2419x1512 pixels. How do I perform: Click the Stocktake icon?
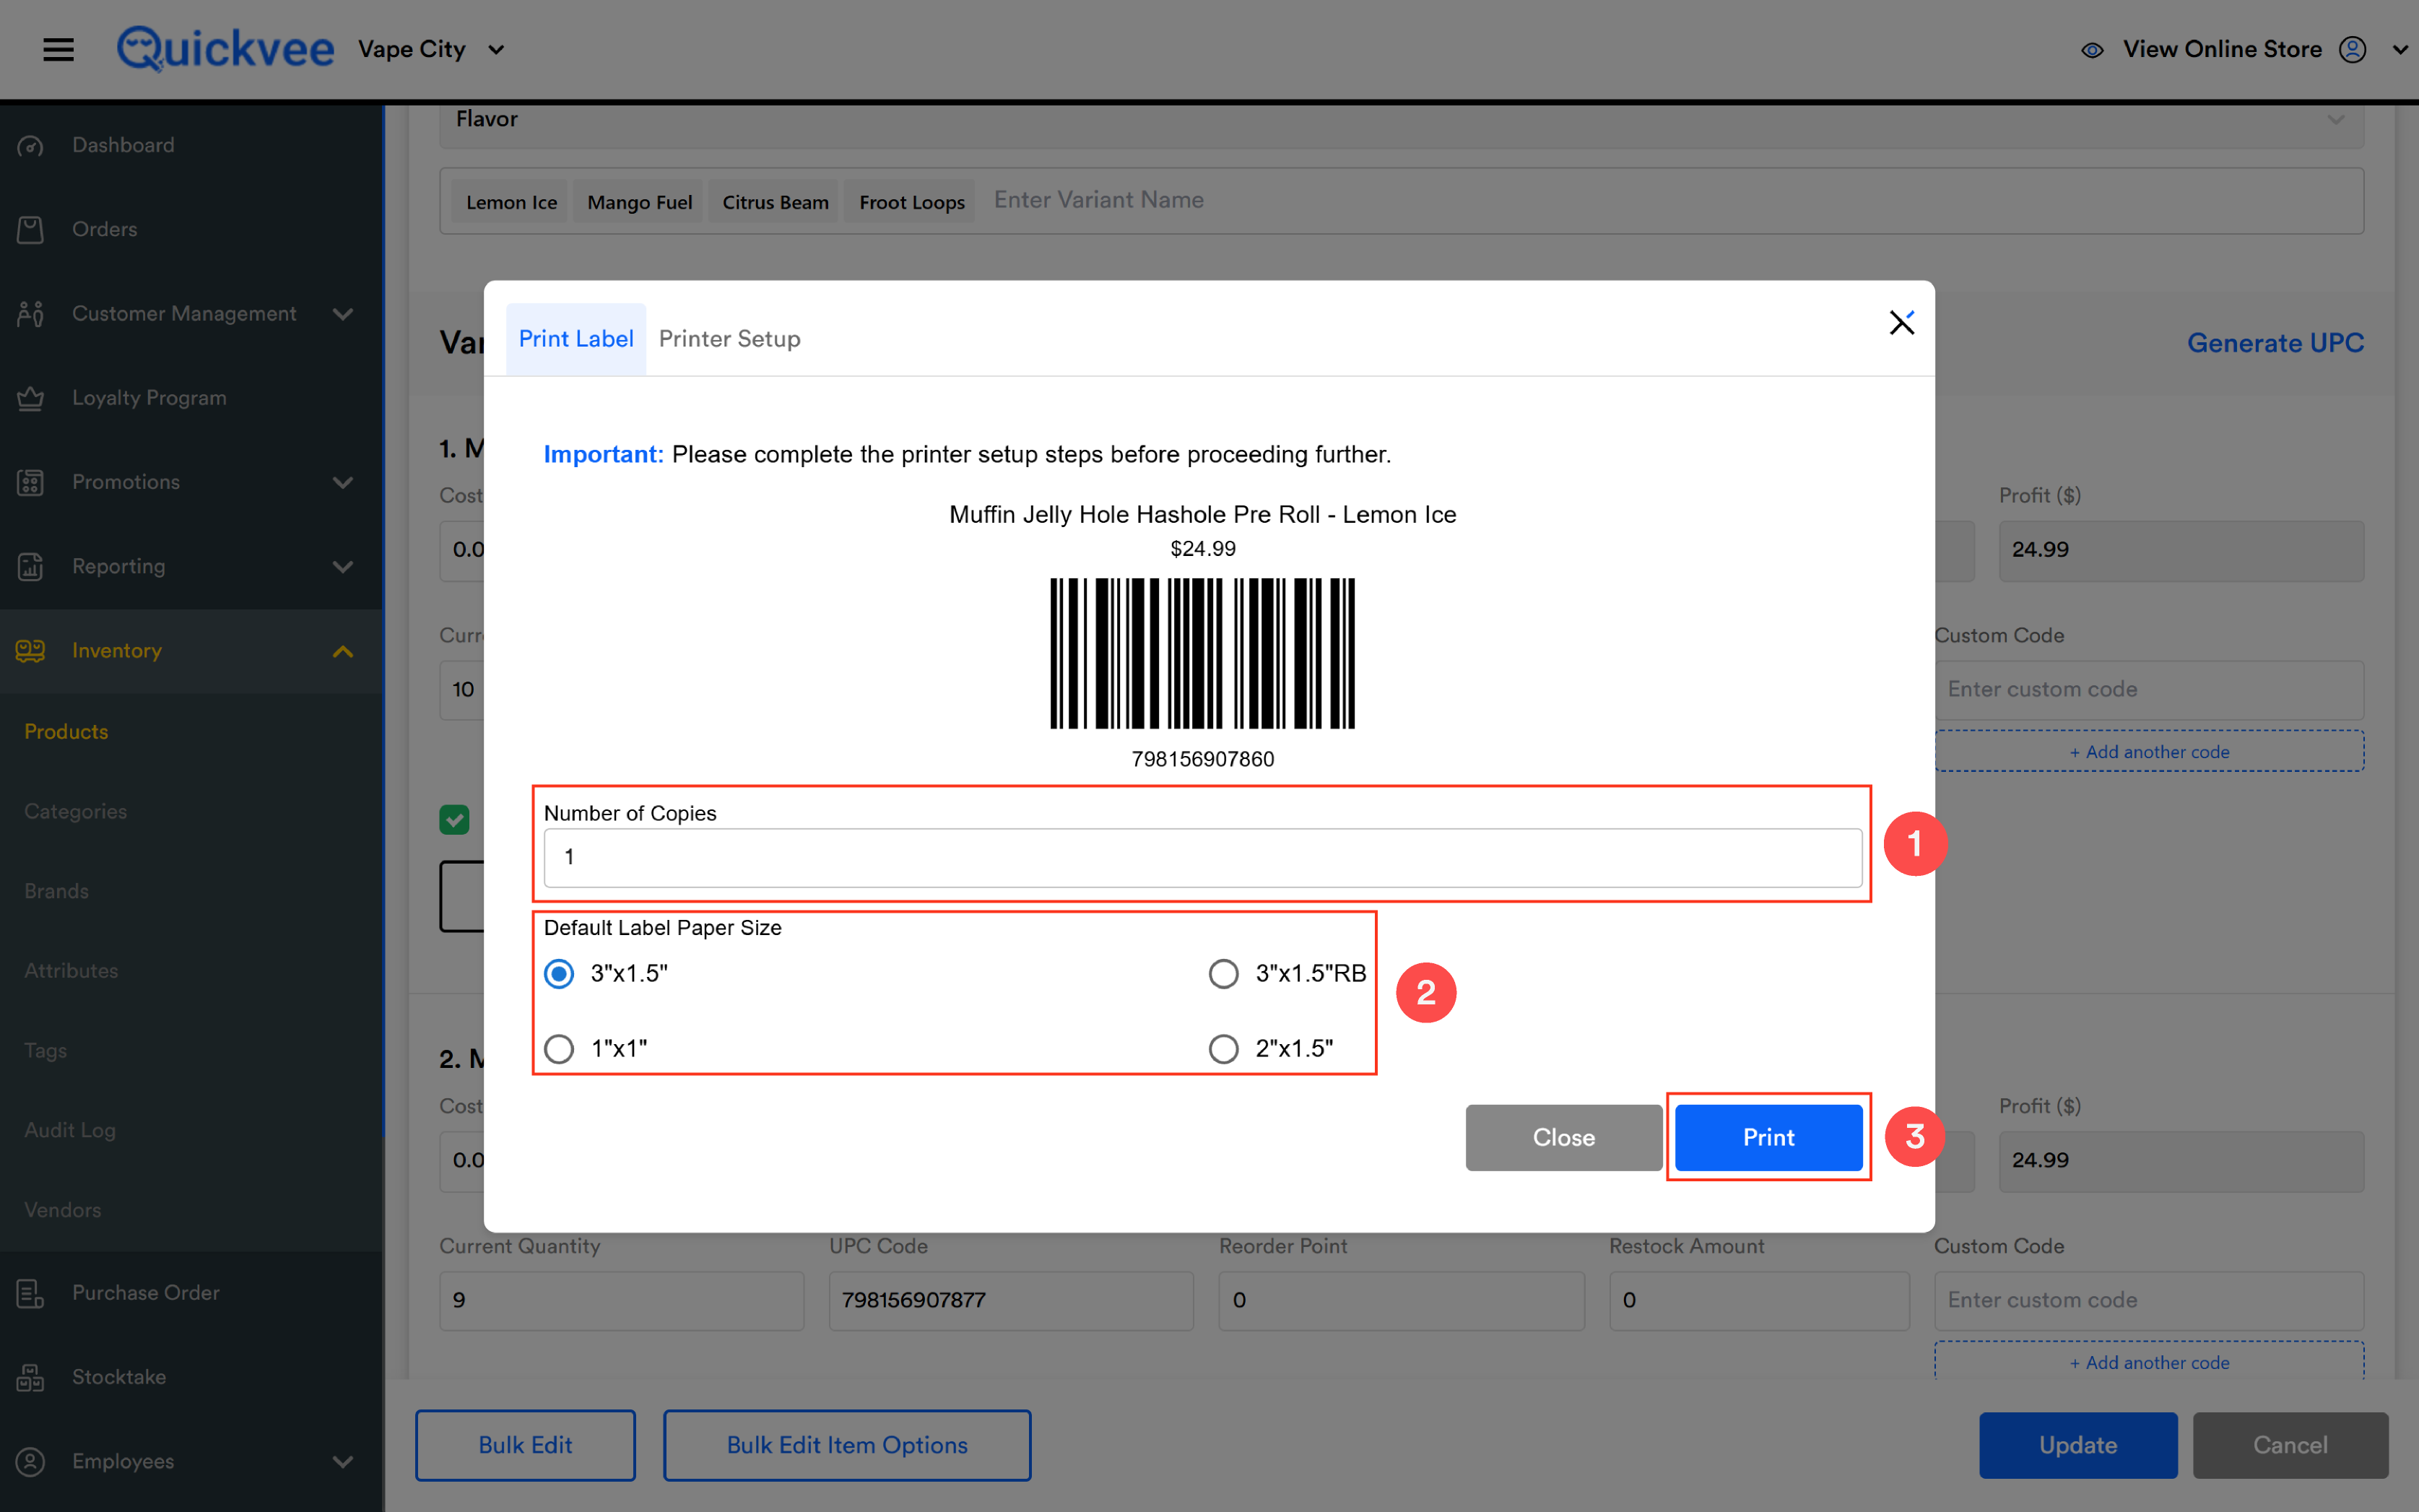(x=30, y=1377)
